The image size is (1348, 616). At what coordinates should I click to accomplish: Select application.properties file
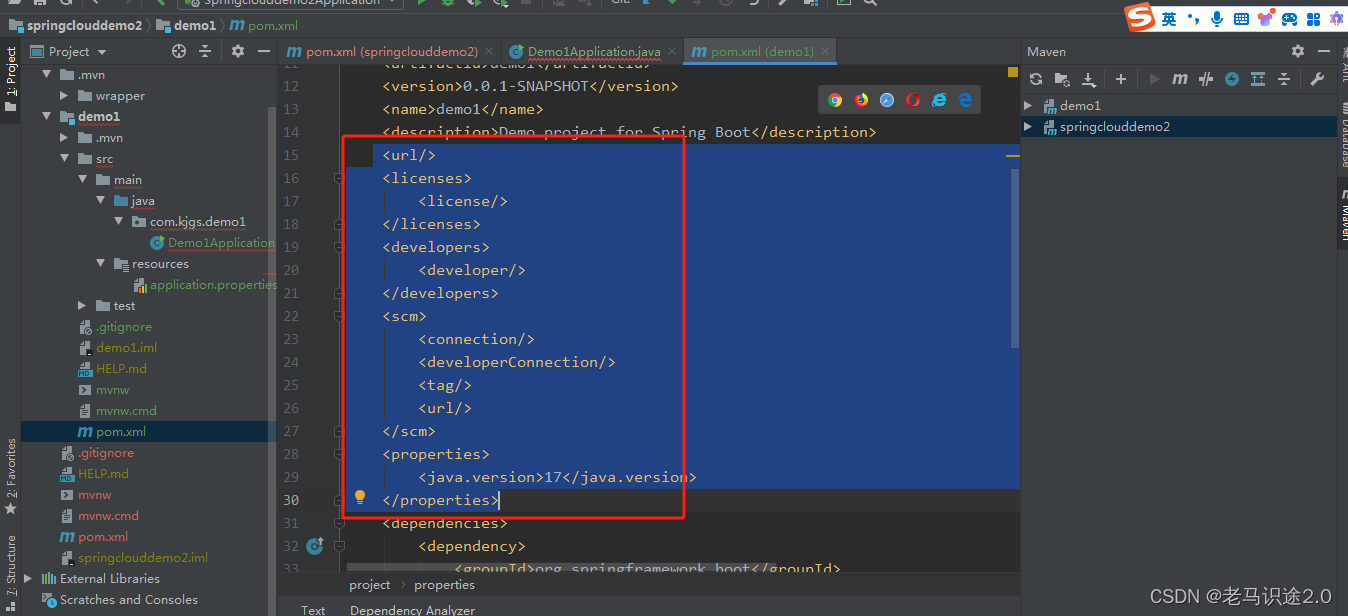tap(205, 284)
